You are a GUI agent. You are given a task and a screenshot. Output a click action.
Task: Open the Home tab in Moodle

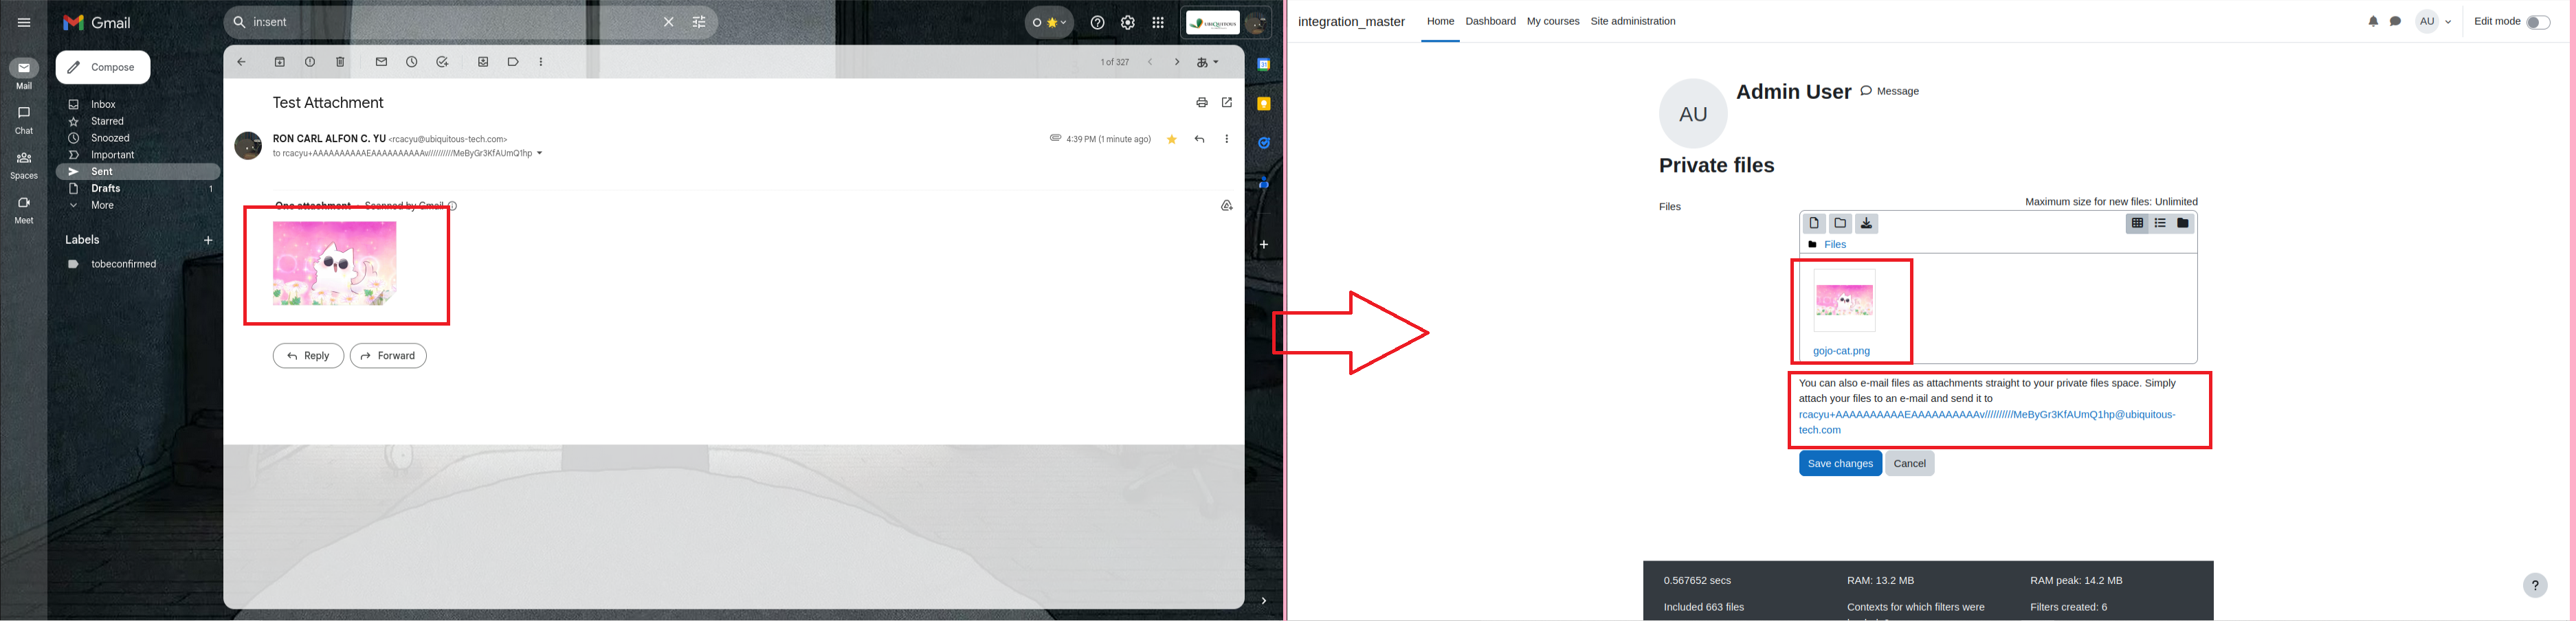coord(1440,21)
